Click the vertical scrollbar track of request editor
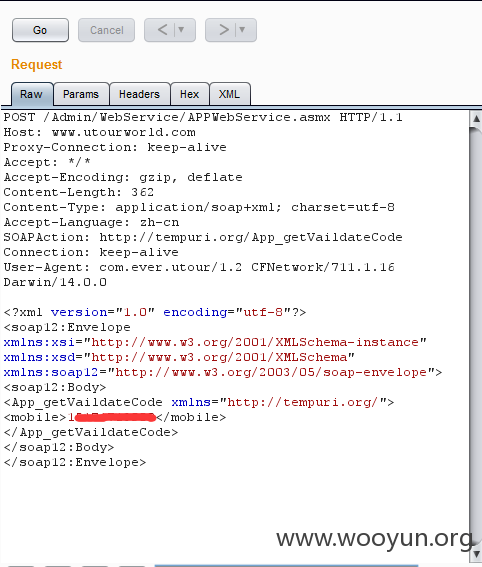The width and height of the screenshot is (482, 567). coord(476,336)
